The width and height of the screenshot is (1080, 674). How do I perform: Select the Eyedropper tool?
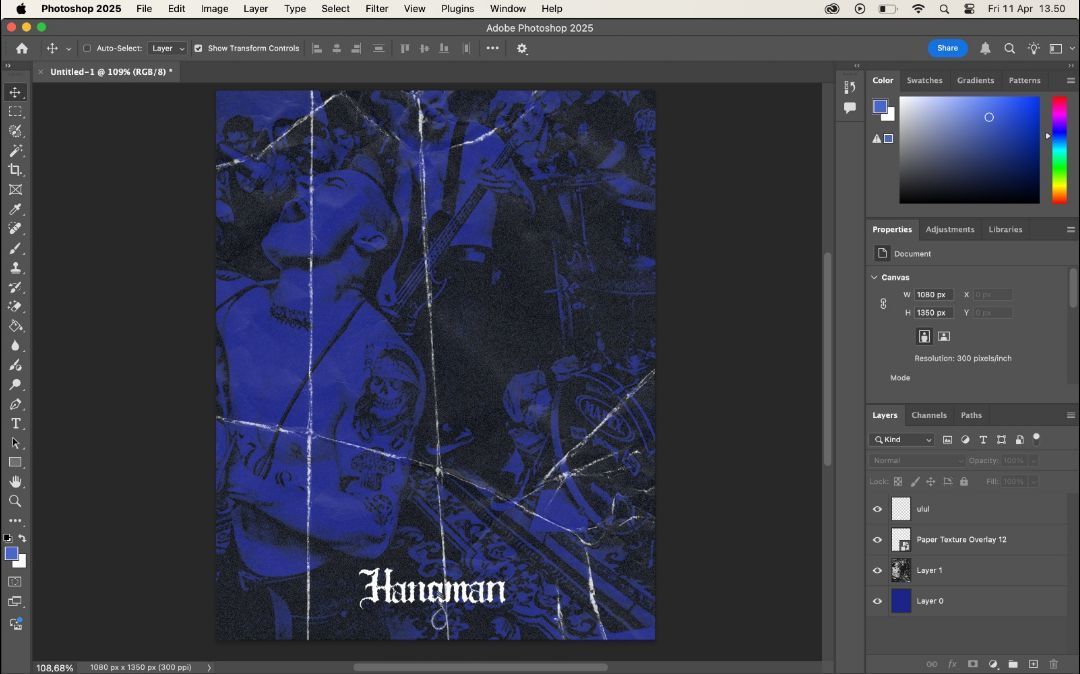tap(15, 209)
